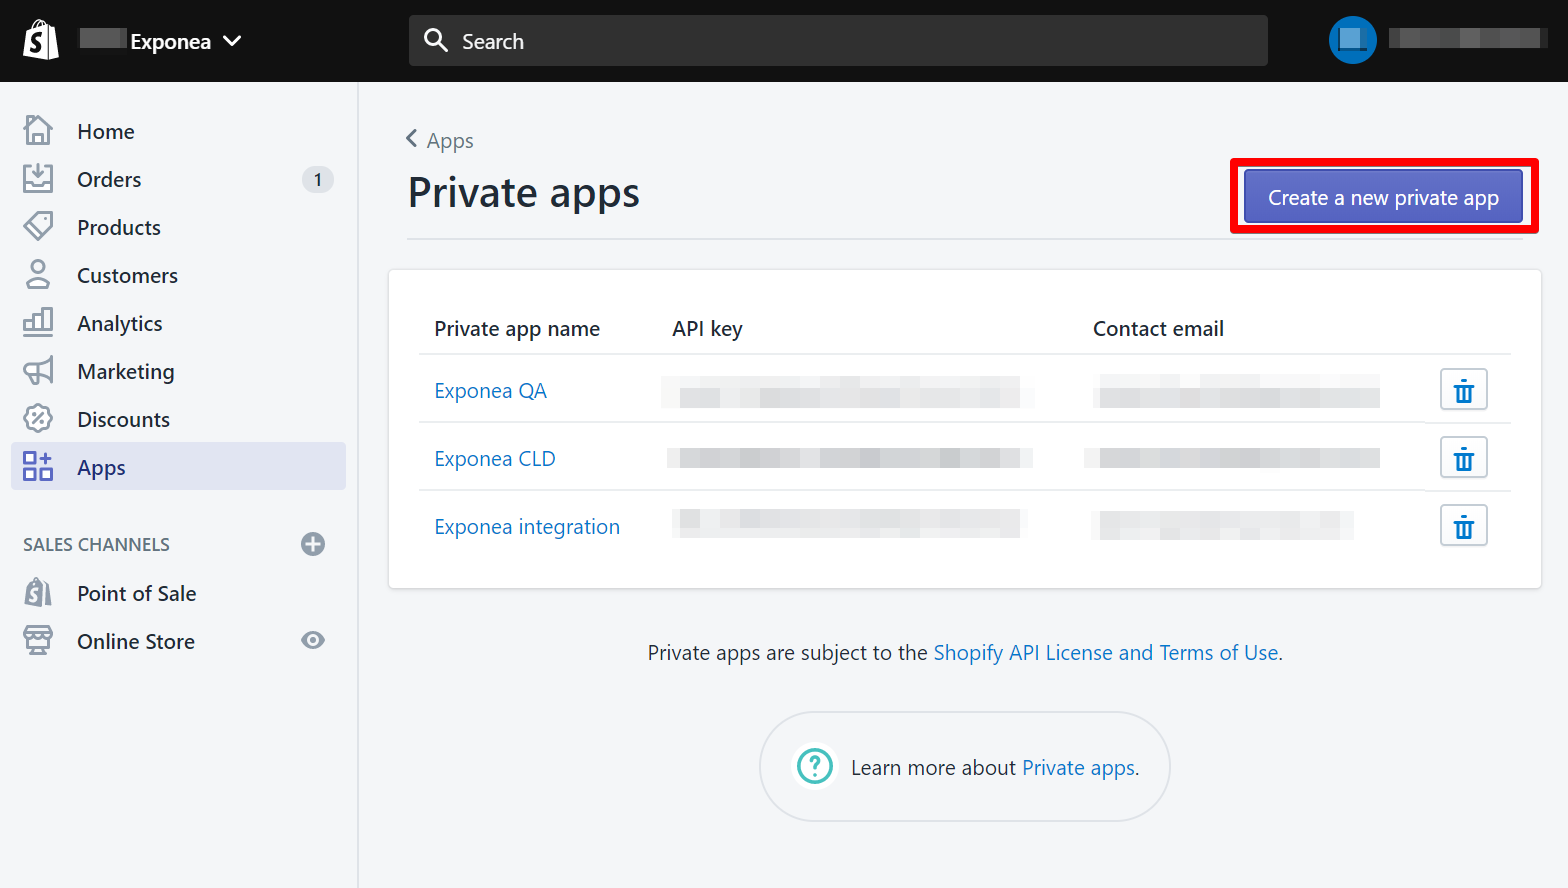This screenshot has height=888, width=1568.
Task: Click the Customers person icon
Action: (38, 274)
